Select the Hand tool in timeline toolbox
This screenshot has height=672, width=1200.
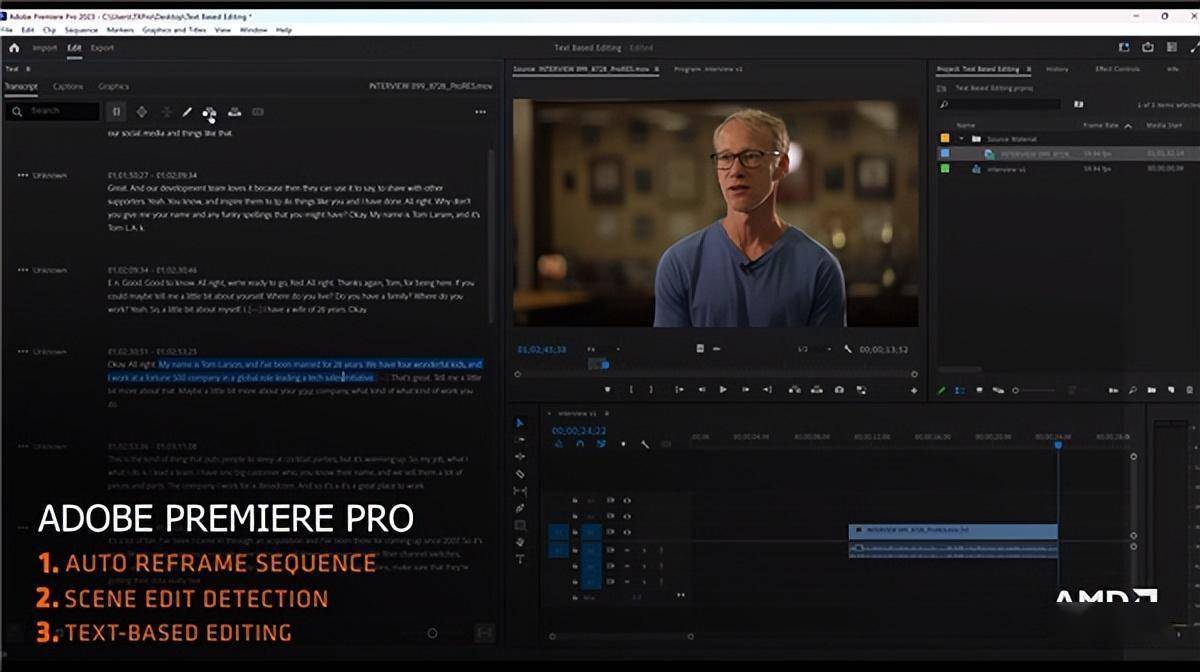pyautogui.click(x=520, y=542)
